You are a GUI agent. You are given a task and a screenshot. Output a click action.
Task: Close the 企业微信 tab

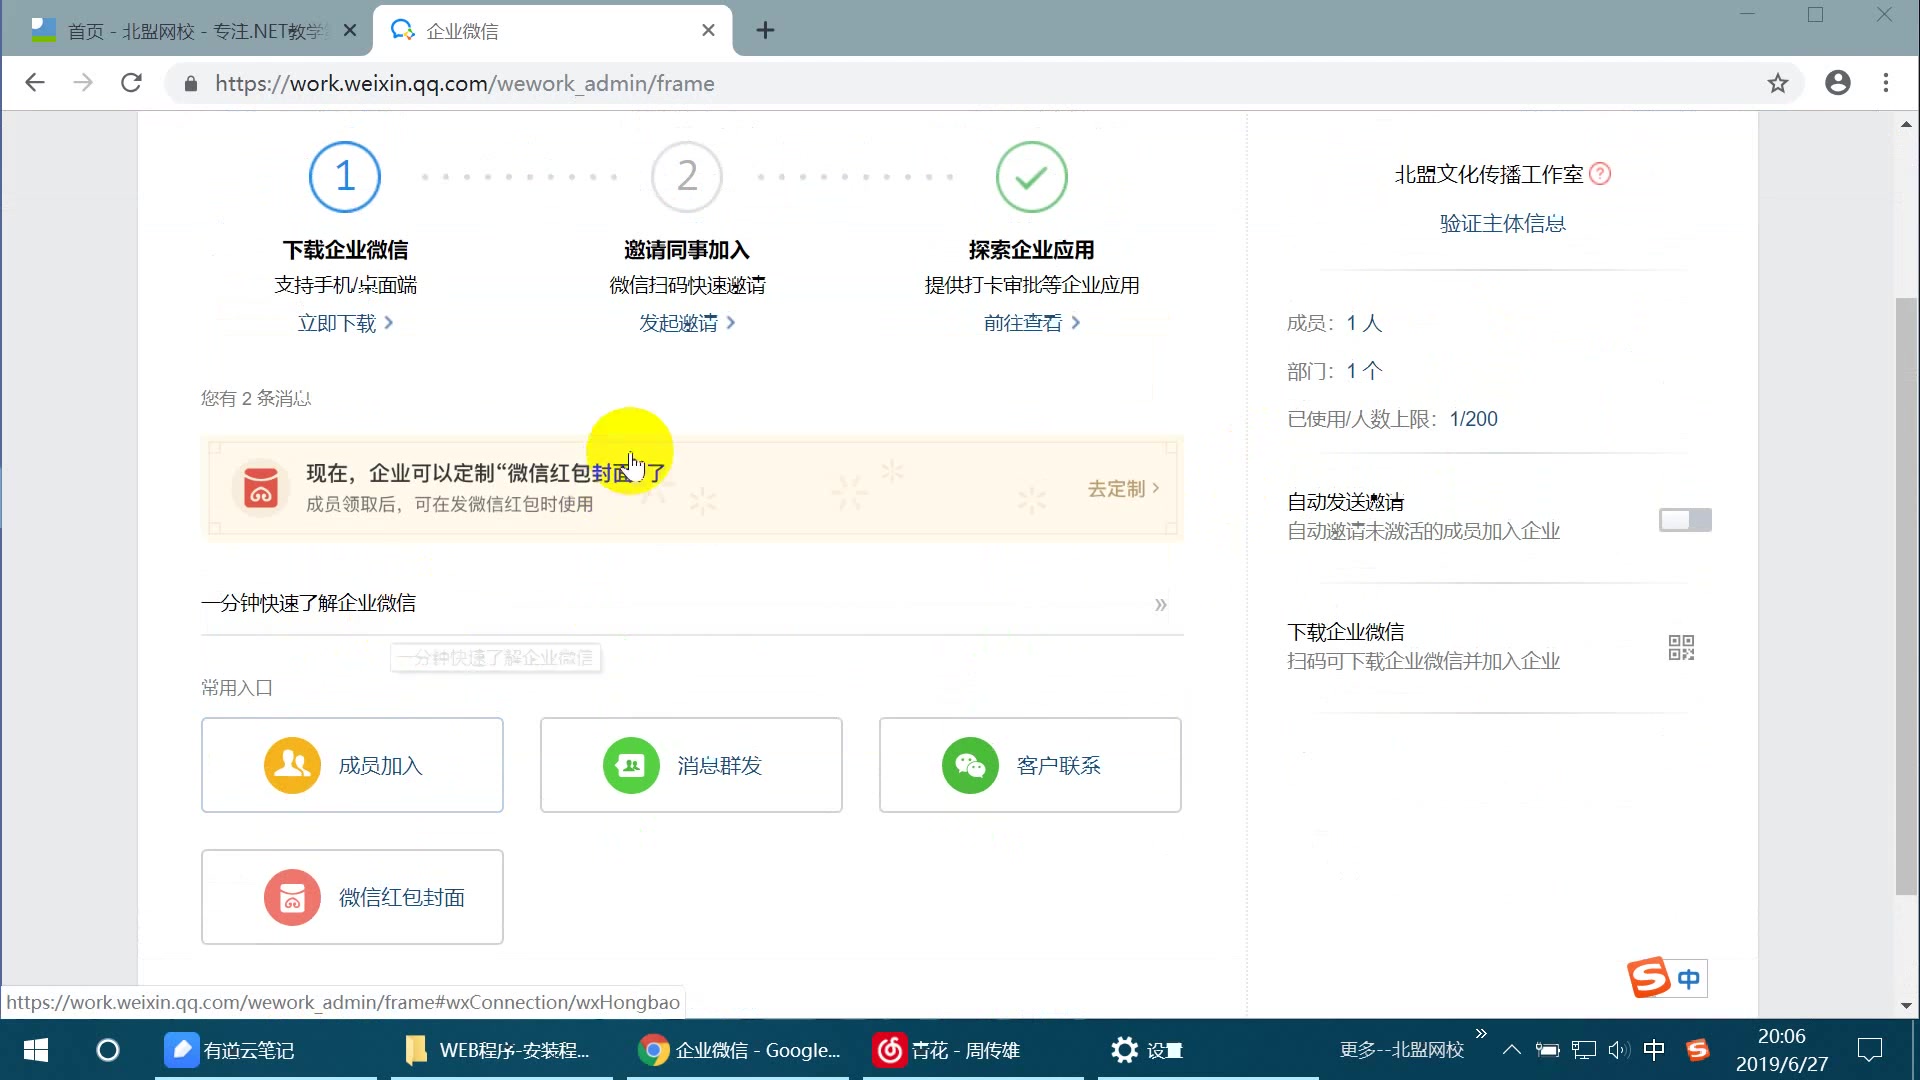[x=708, y=30]
